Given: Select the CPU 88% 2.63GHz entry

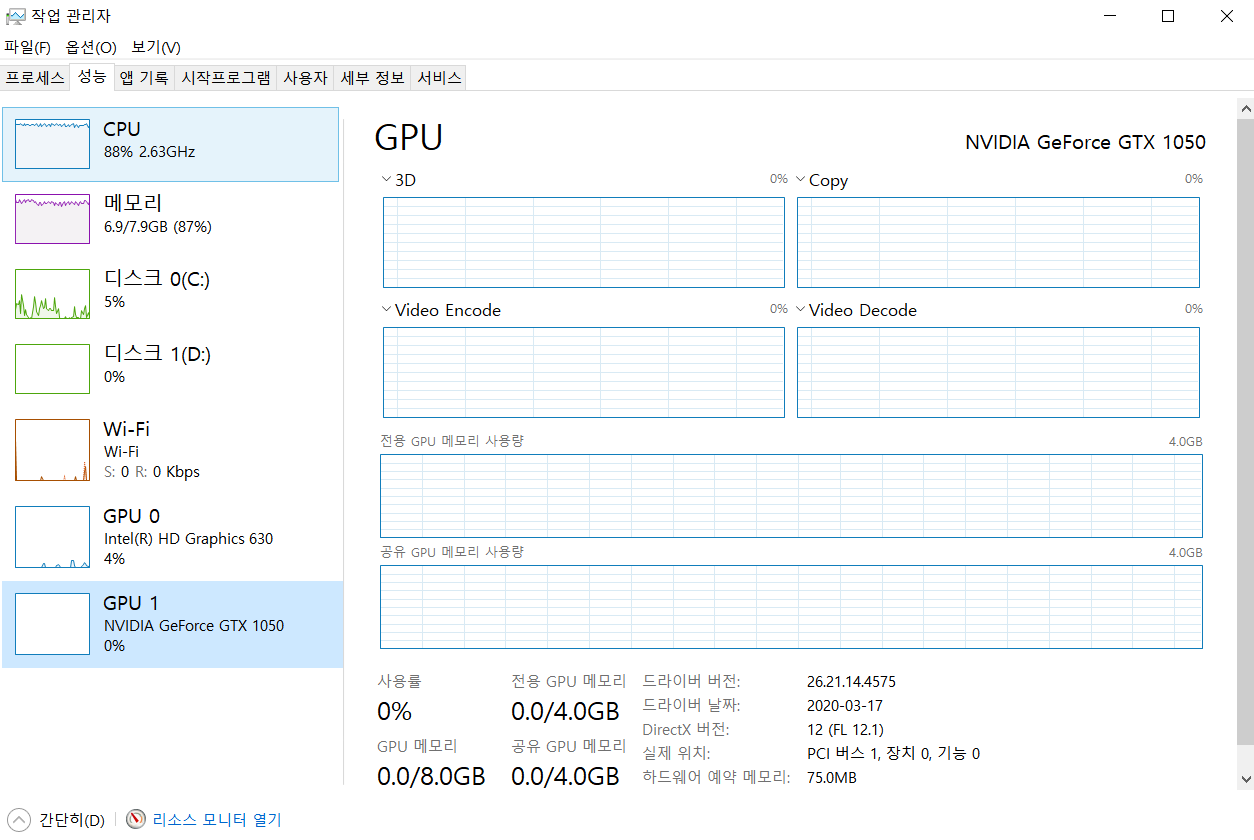Looking at the screenshot, I should point(171,145).
